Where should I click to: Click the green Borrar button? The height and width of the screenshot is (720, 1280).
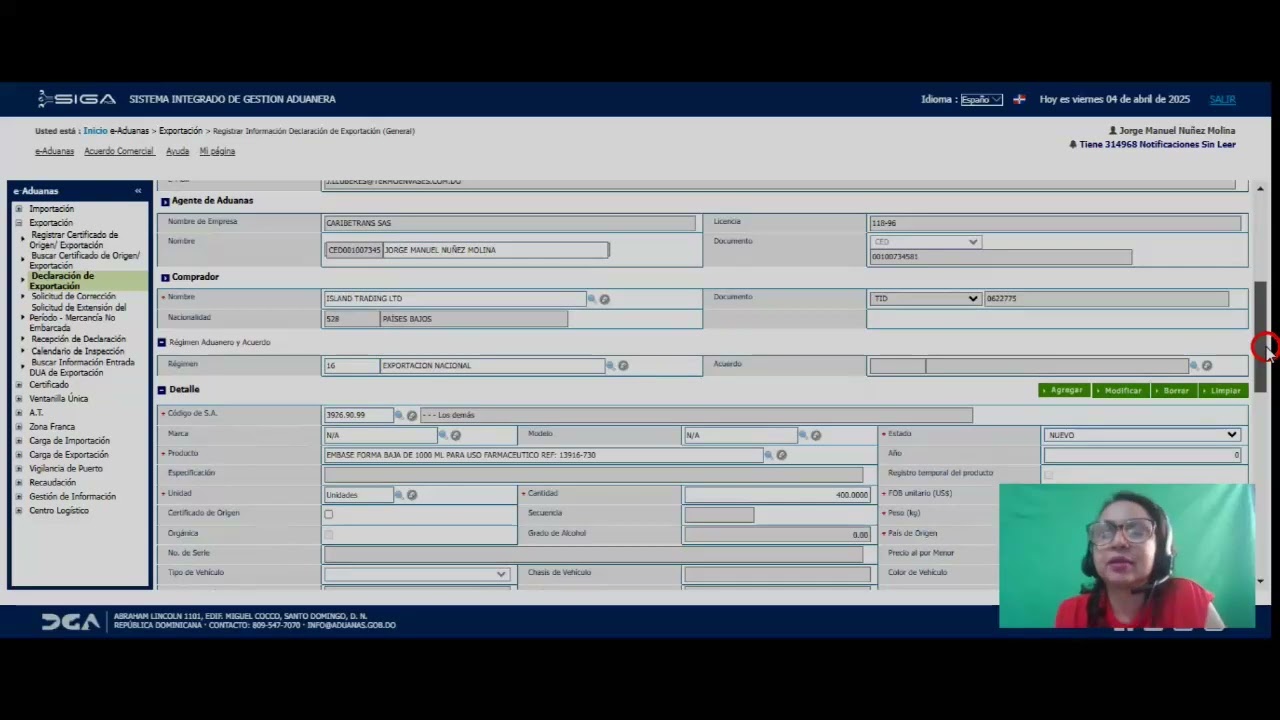click(x=1173, y=390)
